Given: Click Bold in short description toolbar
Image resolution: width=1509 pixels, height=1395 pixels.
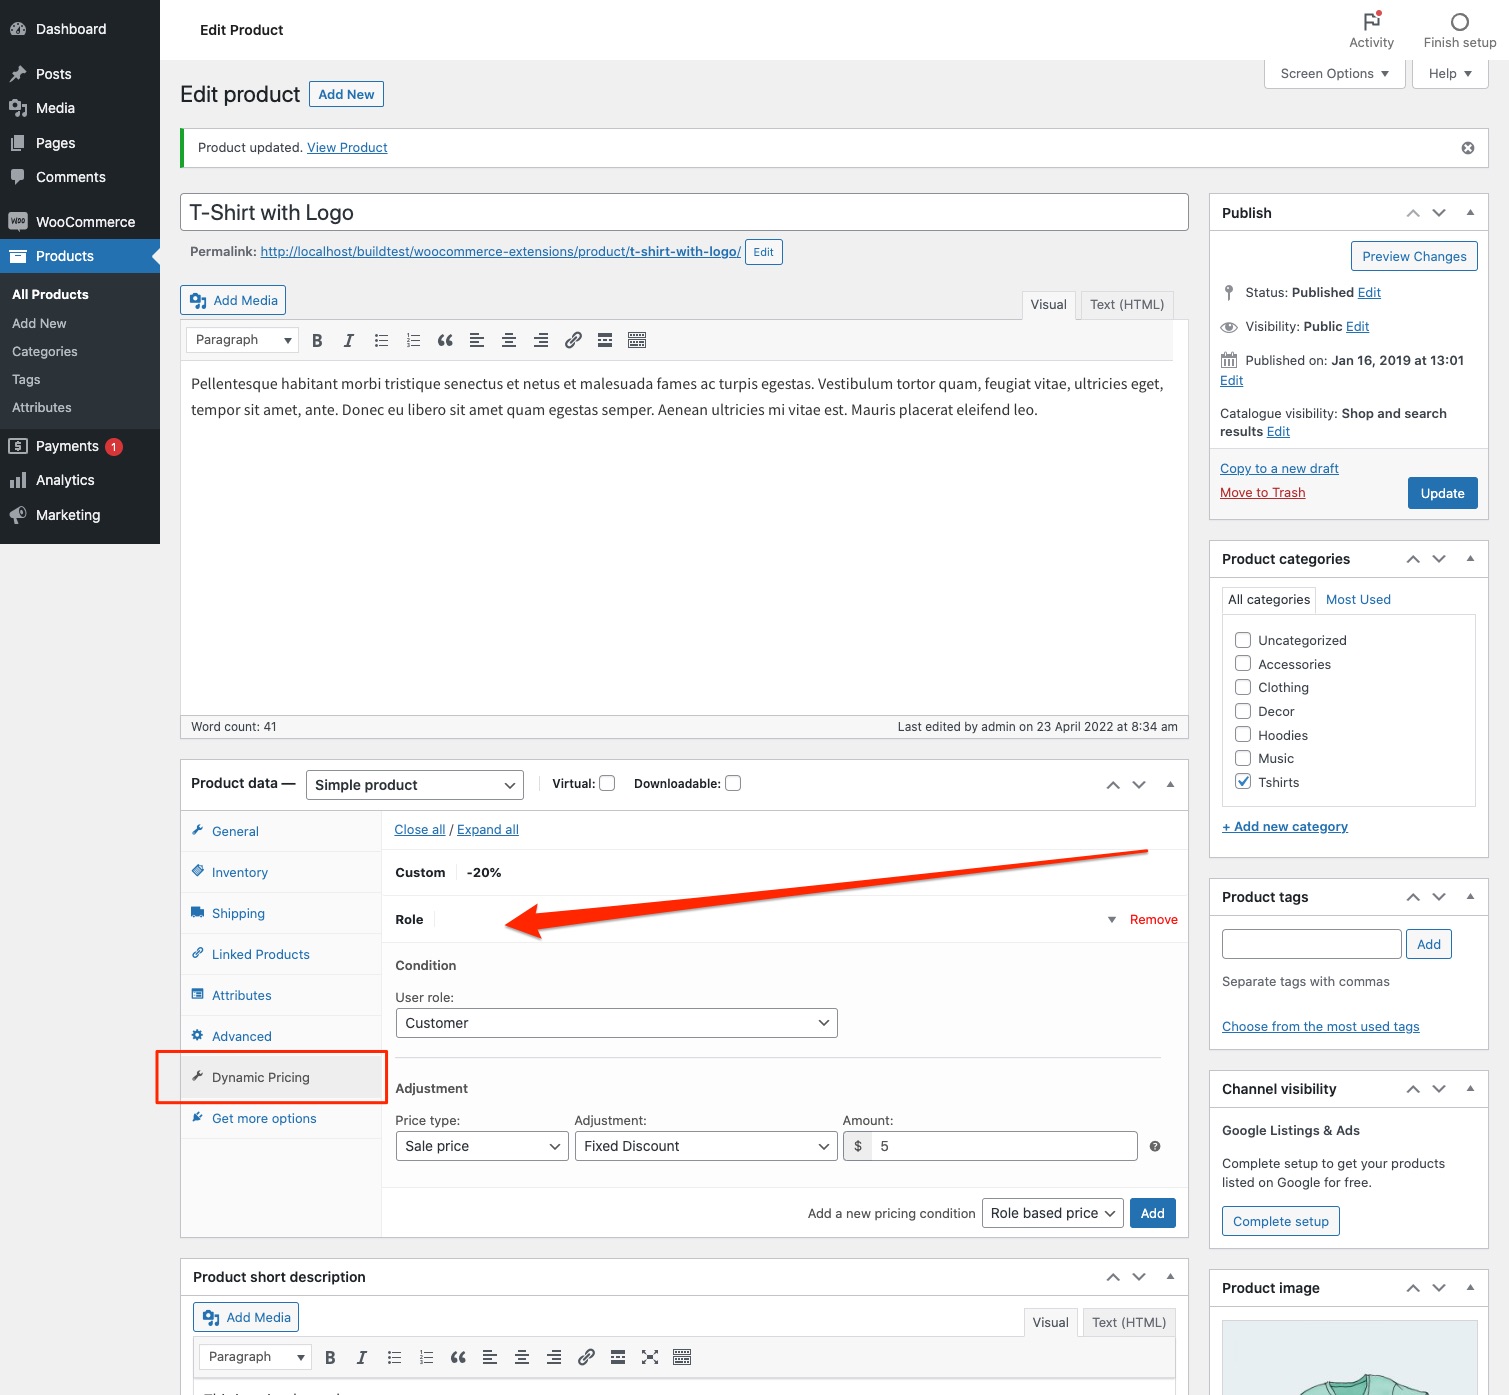Looking at the screenshot, I should (330, 1357).
